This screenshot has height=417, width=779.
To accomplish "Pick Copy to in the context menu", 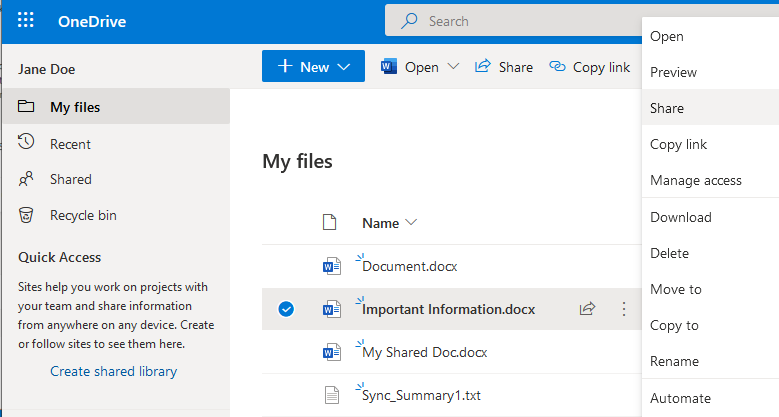I will pyautogui.click(x=710, y=325).
